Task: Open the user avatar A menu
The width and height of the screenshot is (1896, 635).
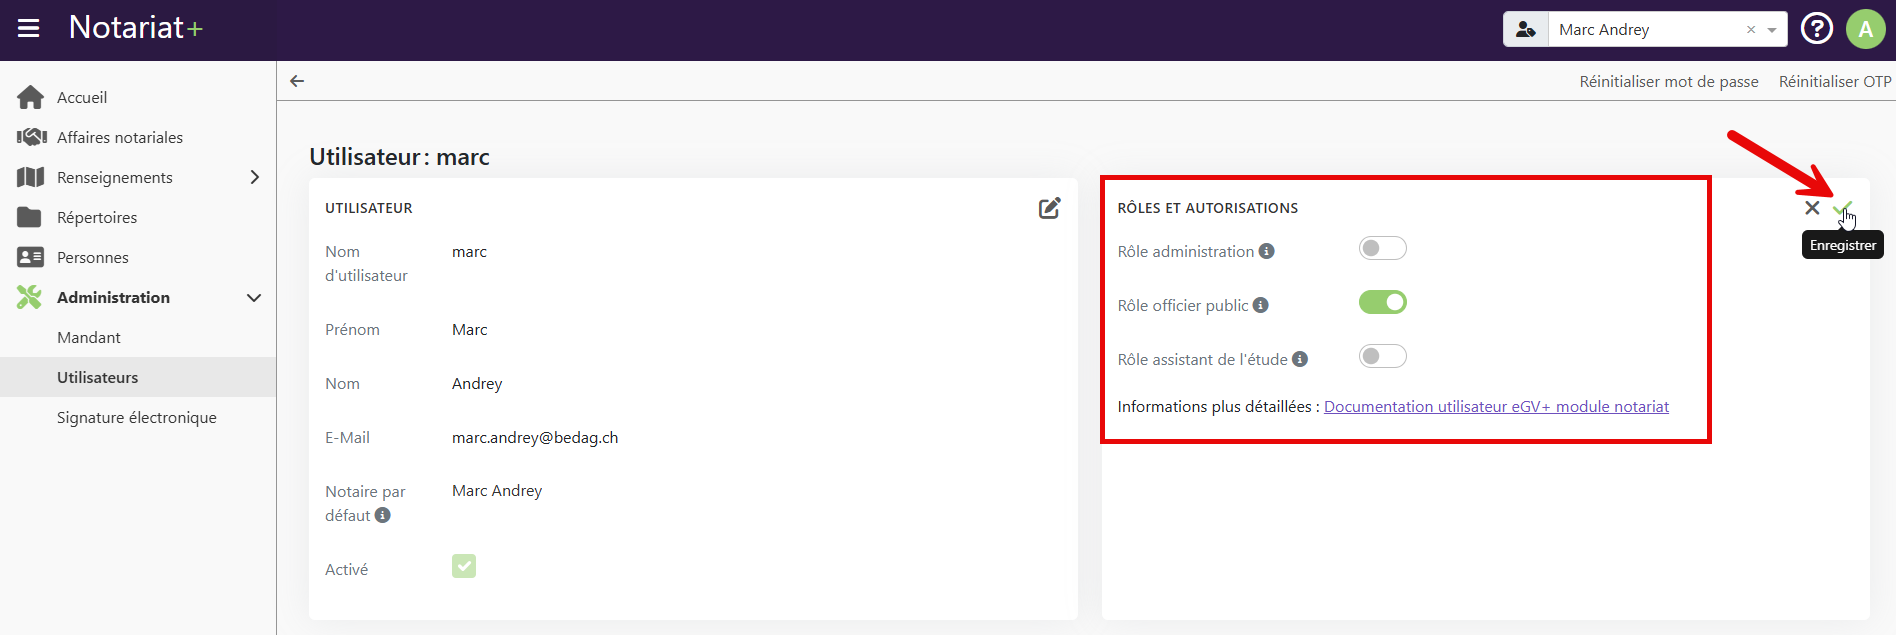Action: pos(1865,29)
